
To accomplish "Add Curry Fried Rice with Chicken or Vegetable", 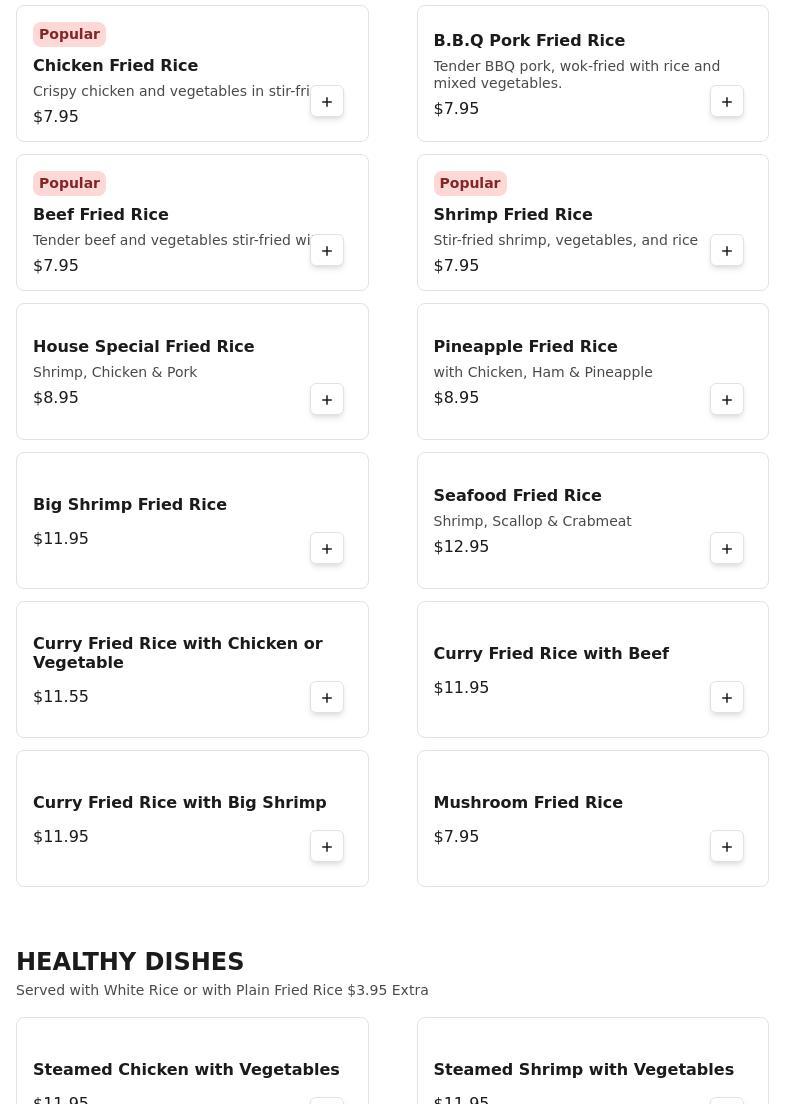I will click(x=327, y=698).
